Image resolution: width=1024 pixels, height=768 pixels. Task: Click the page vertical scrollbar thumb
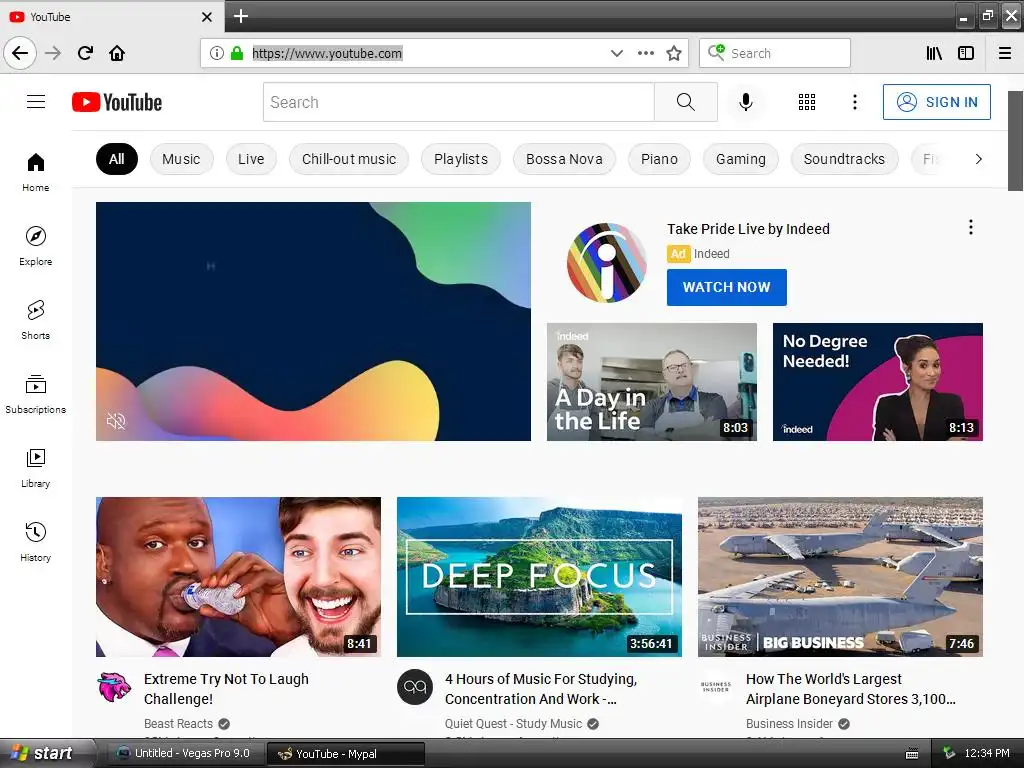(1016, 141)
